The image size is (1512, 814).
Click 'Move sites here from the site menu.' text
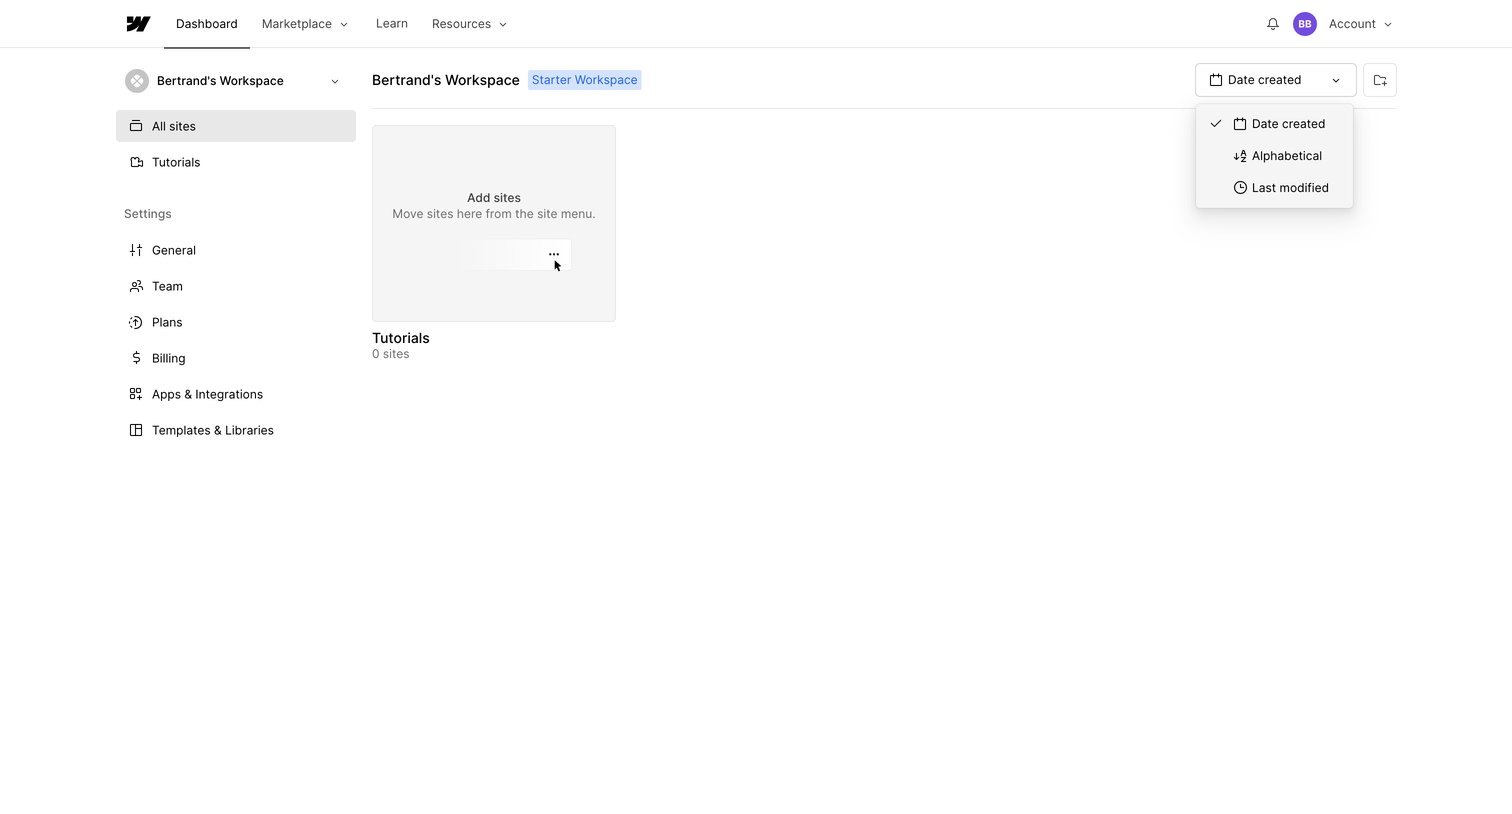(x=494, y=214)
